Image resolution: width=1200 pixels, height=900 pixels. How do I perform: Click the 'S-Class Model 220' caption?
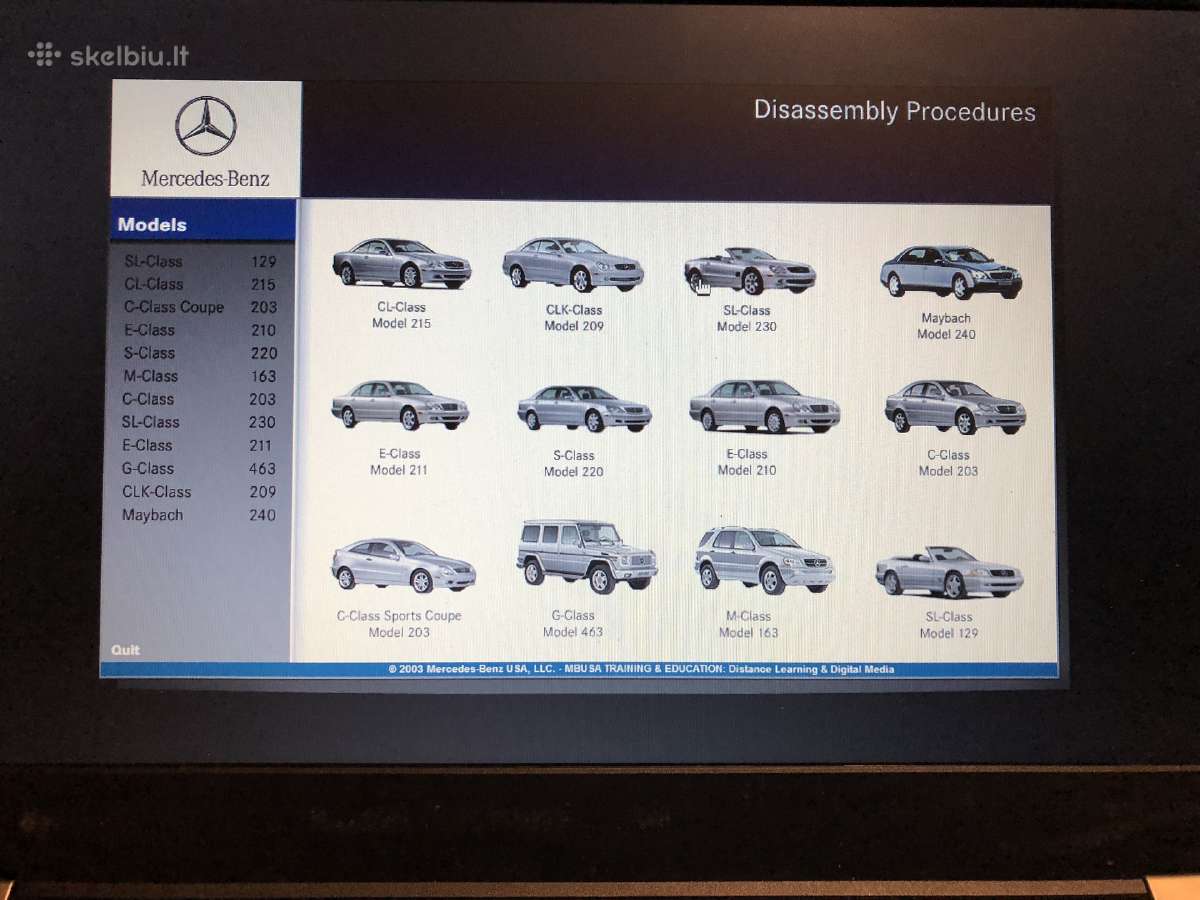point(574,463)
